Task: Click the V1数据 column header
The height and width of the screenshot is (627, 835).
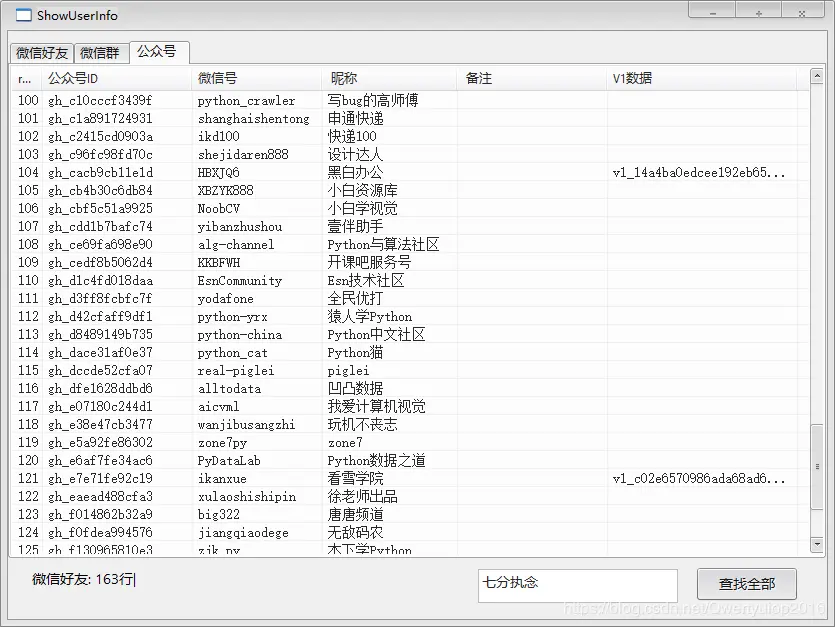Action: (x=702, y=78)
